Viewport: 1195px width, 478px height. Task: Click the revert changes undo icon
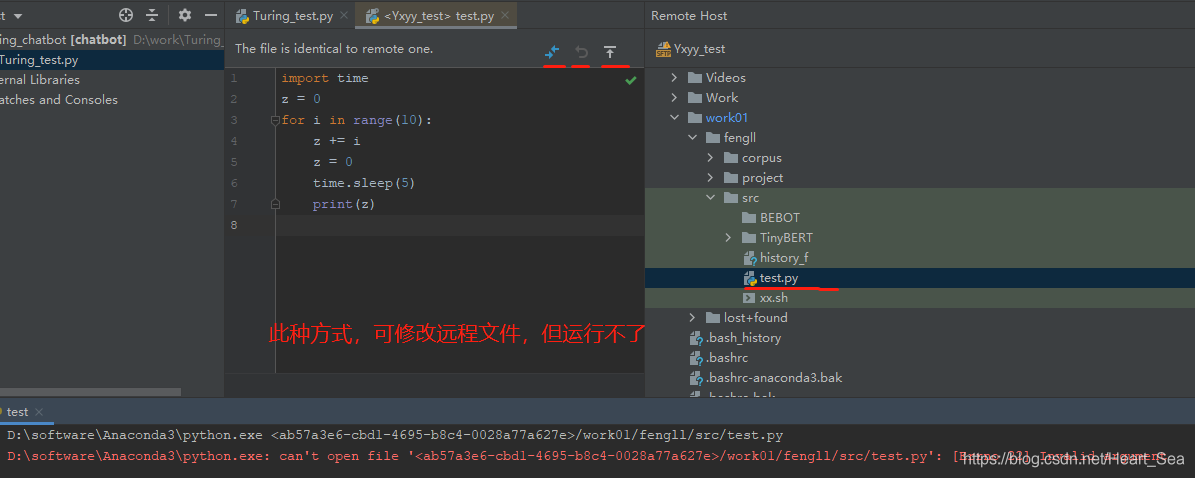pyautogui.click(x=581, y=52)
